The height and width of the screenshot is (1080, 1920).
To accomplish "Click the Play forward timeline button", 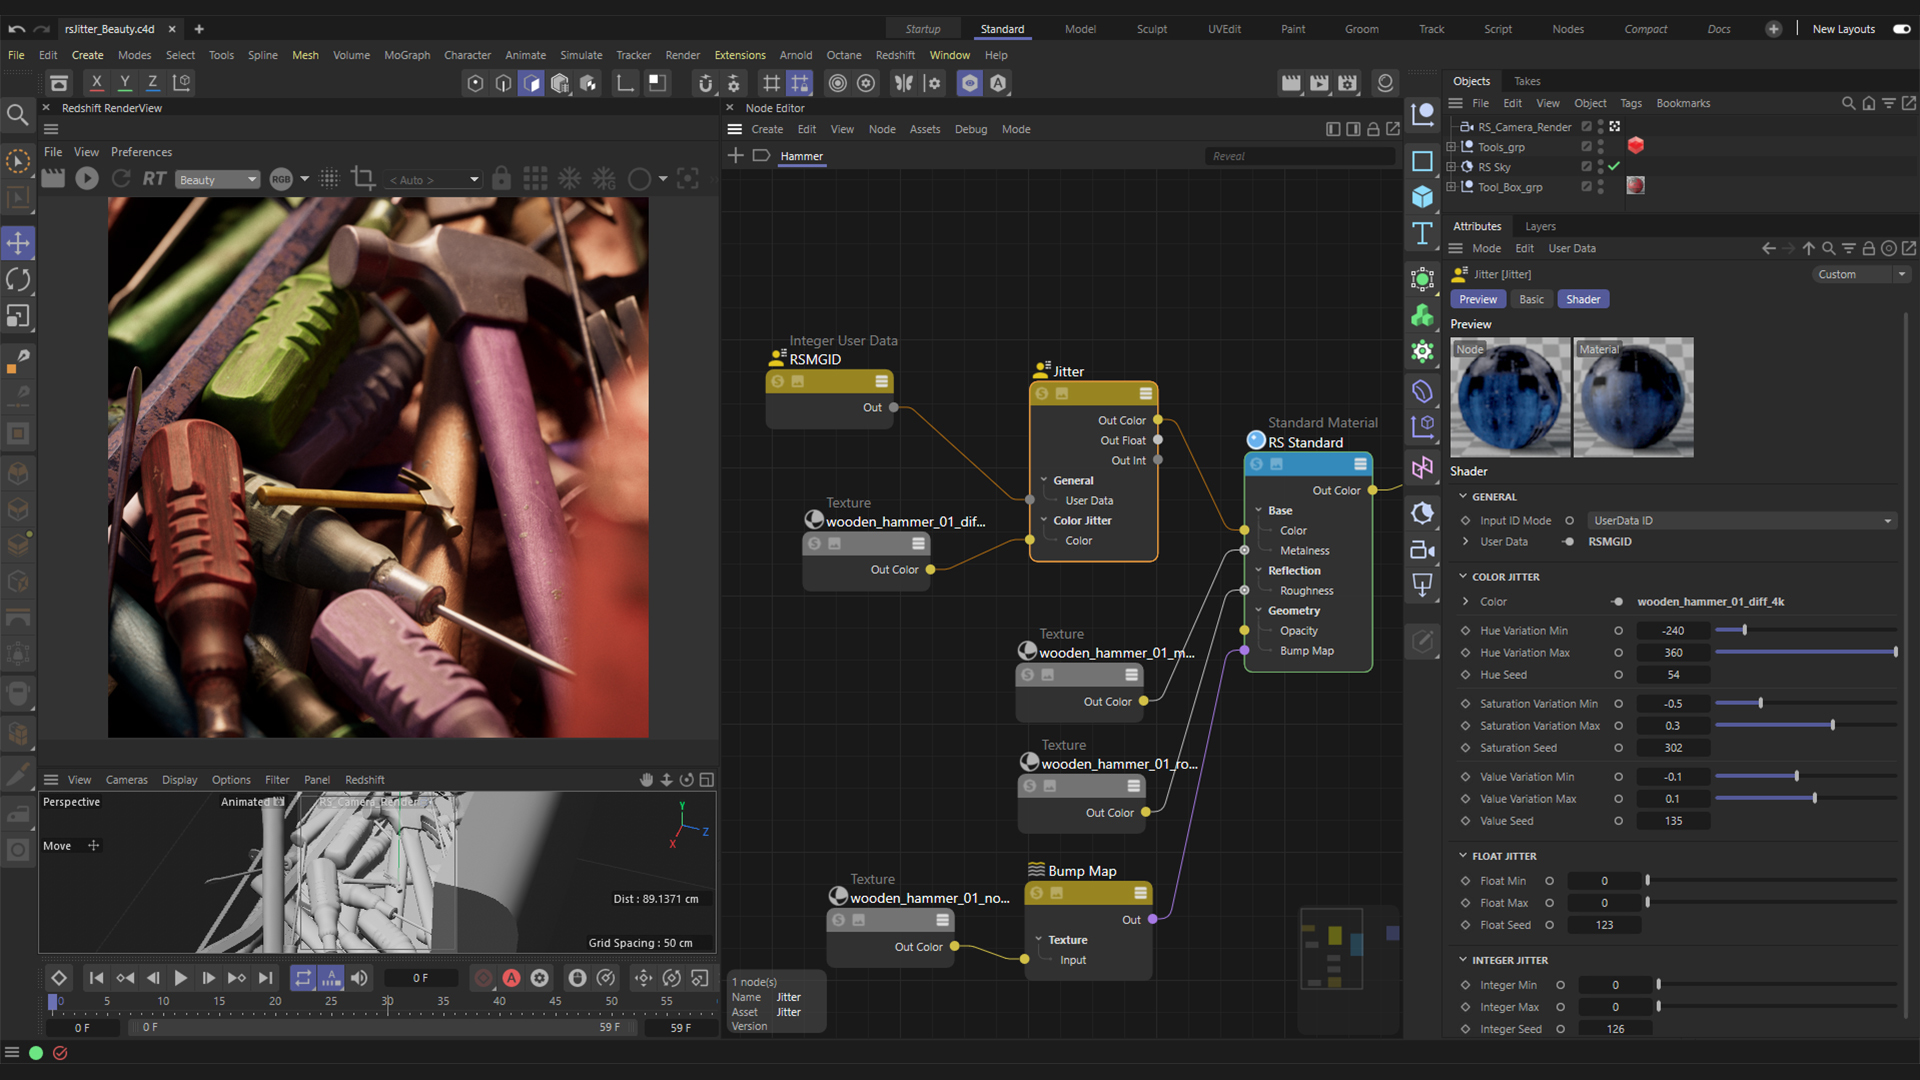I will 180,978.
